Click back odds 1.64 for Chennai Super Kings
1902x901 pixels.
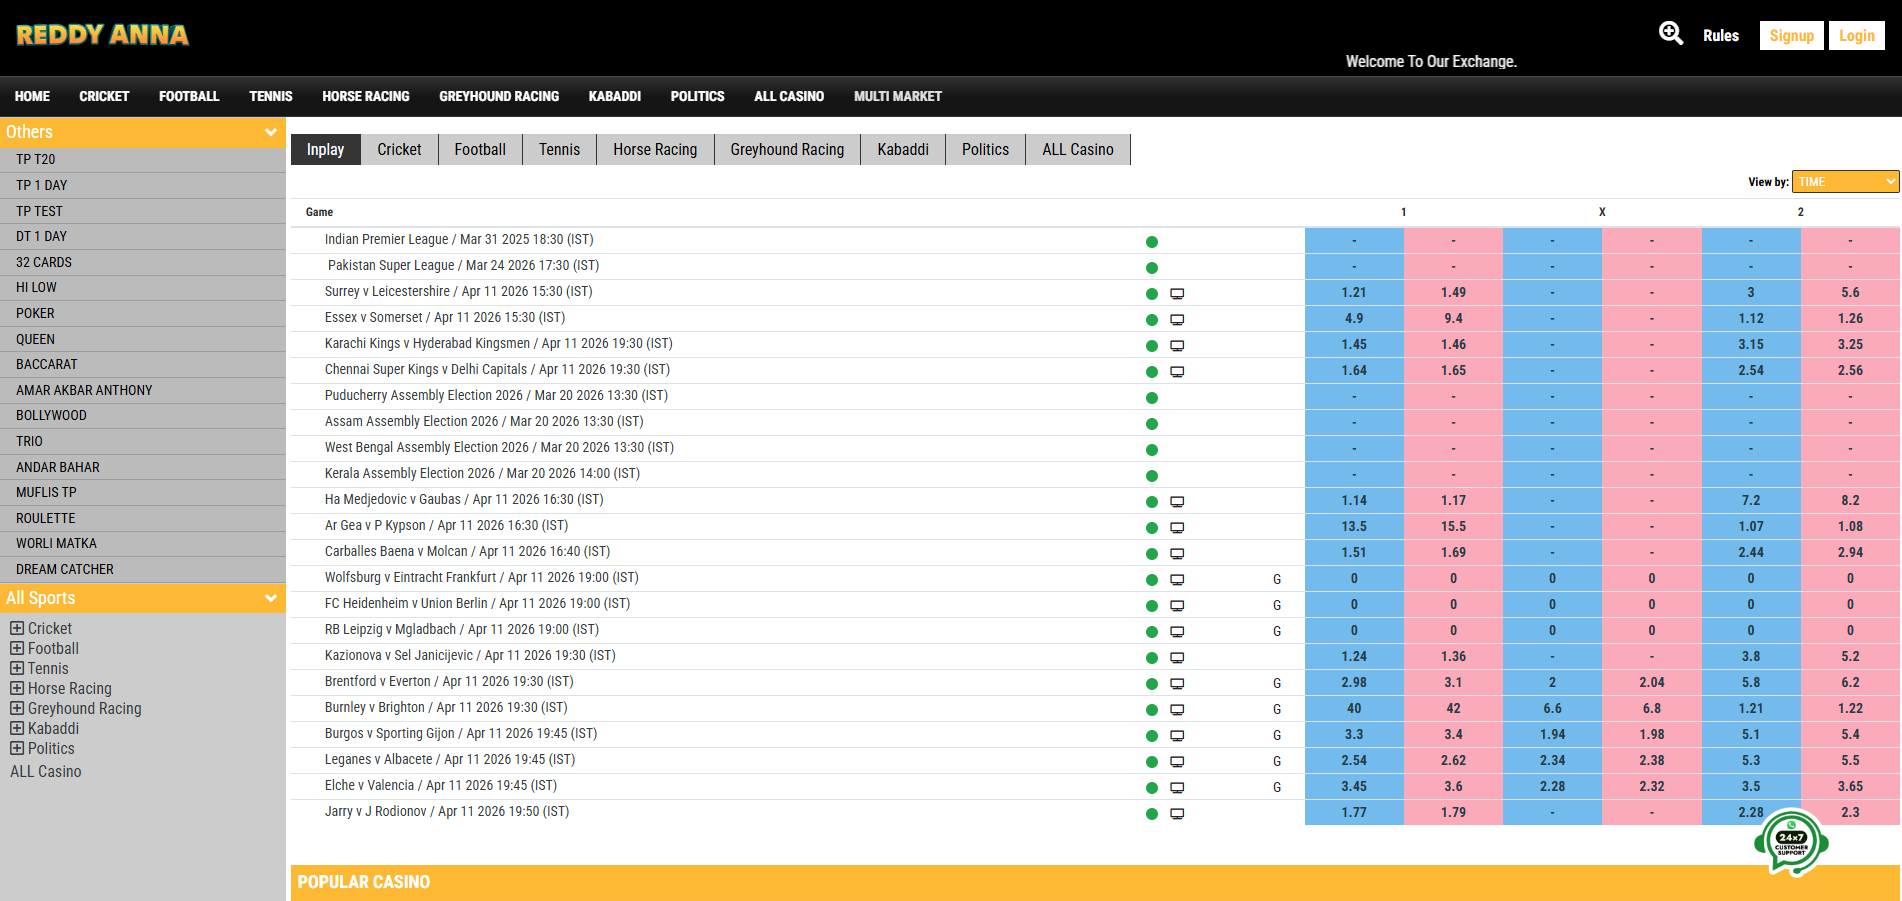pos(1354,370)
